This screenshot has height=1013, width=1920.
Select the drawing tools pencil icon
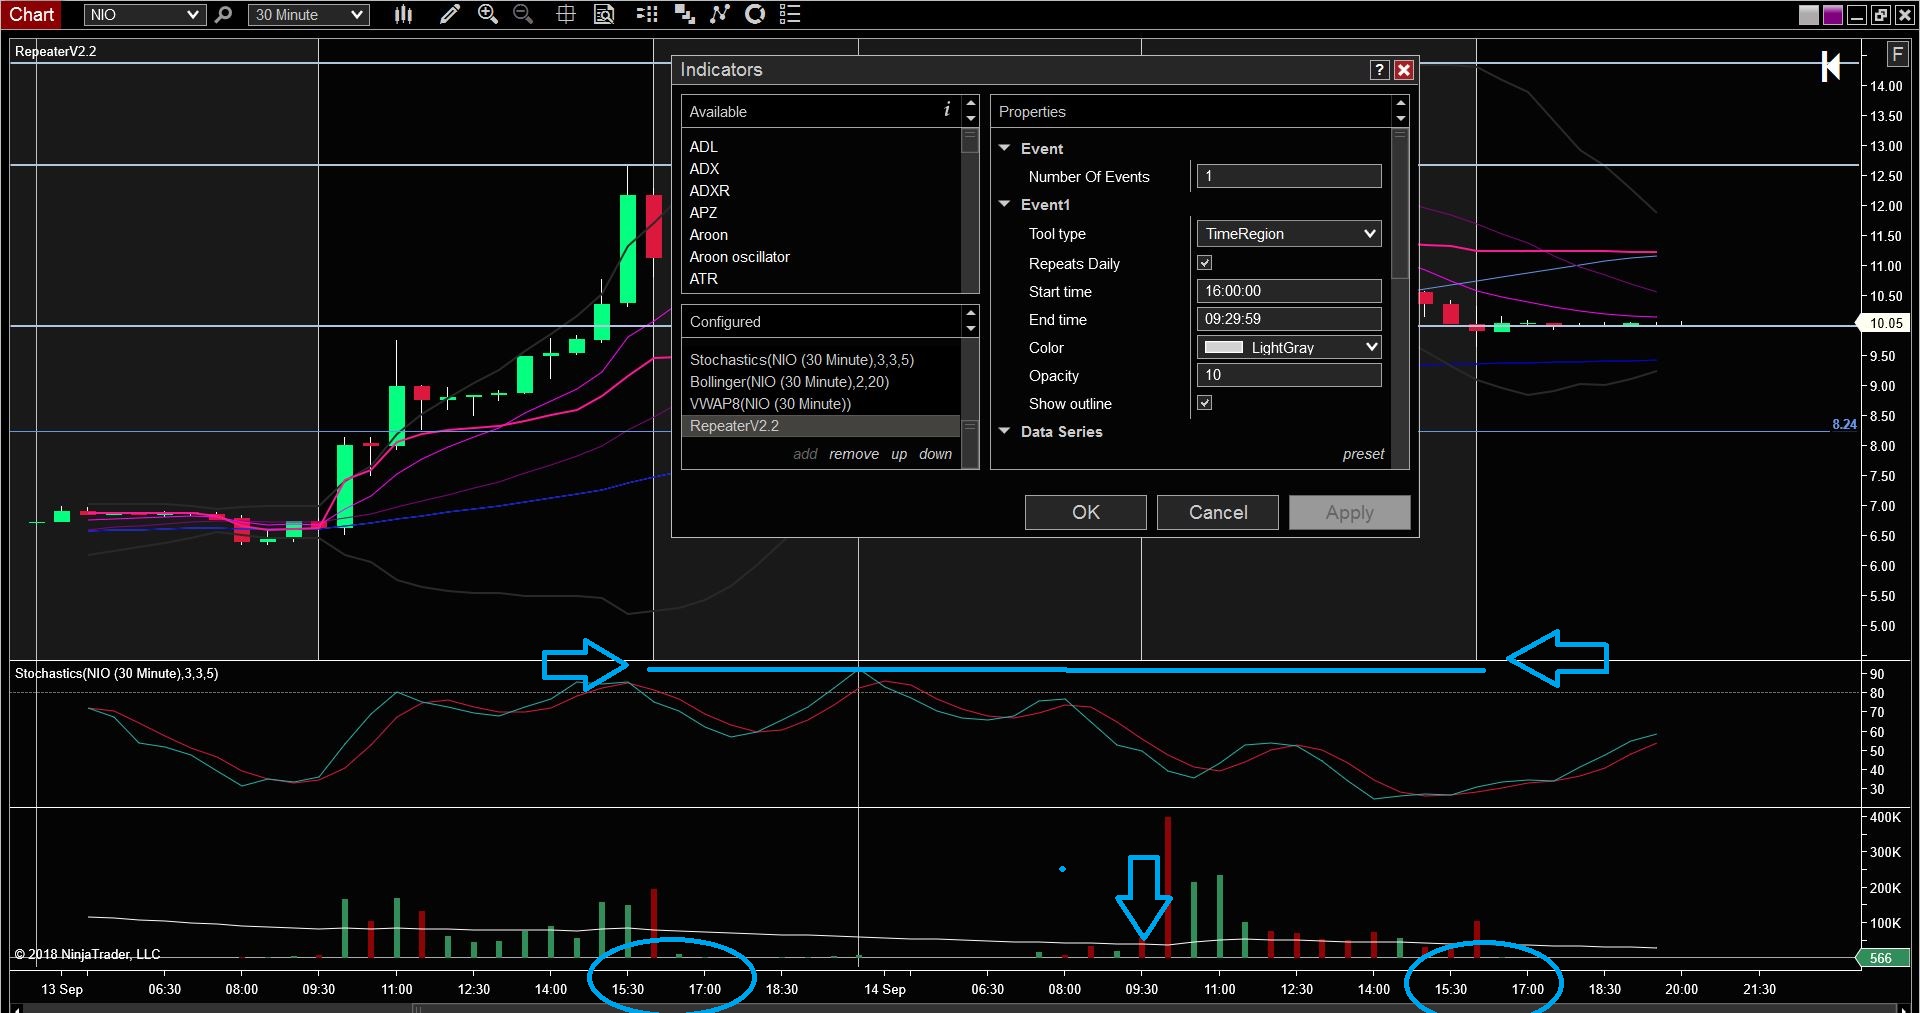tap(450, 14)
